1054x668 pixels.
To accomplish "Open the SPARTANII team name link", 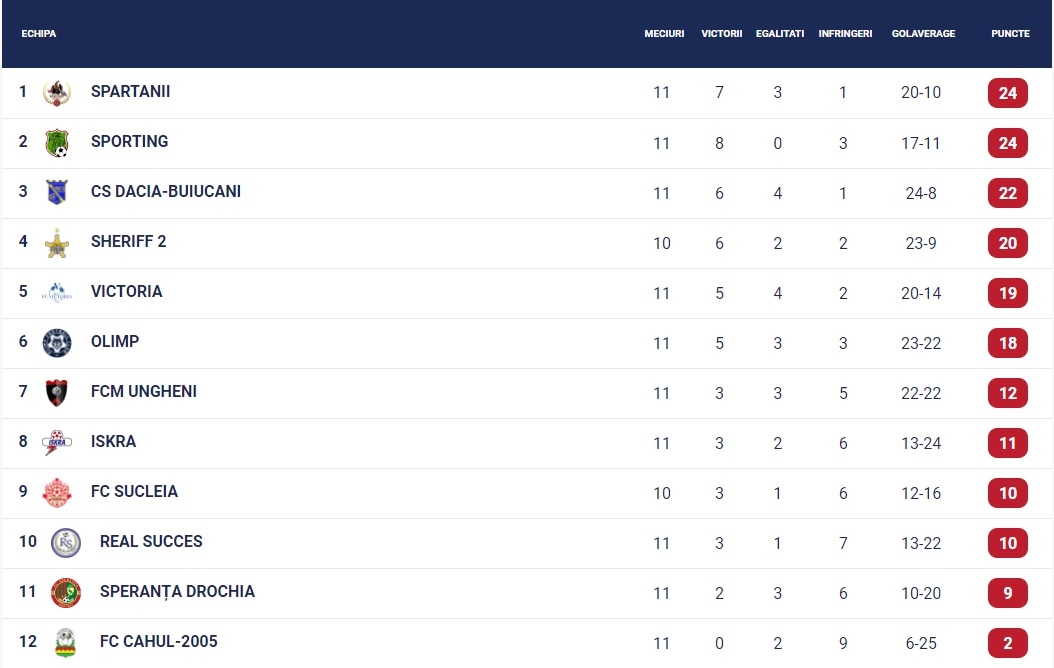I will click(x=130, y=91).
